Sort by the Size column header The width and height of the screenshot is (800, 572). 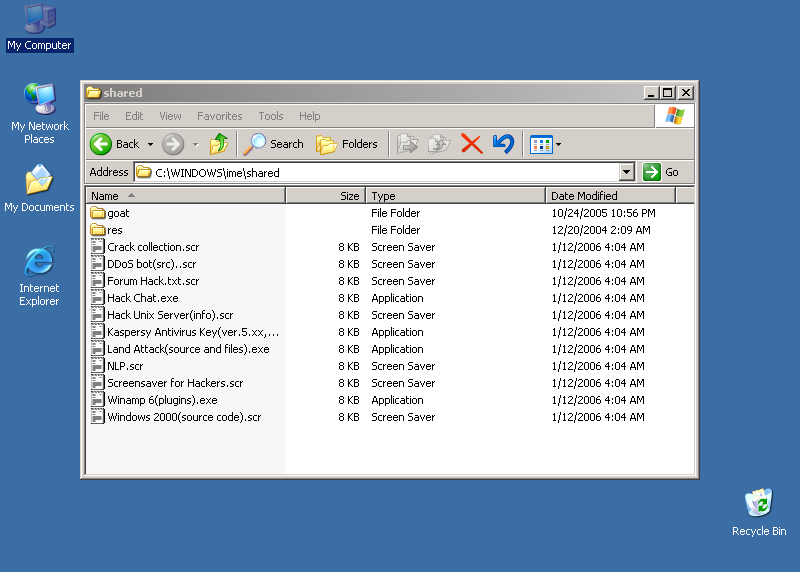[326, 195]
